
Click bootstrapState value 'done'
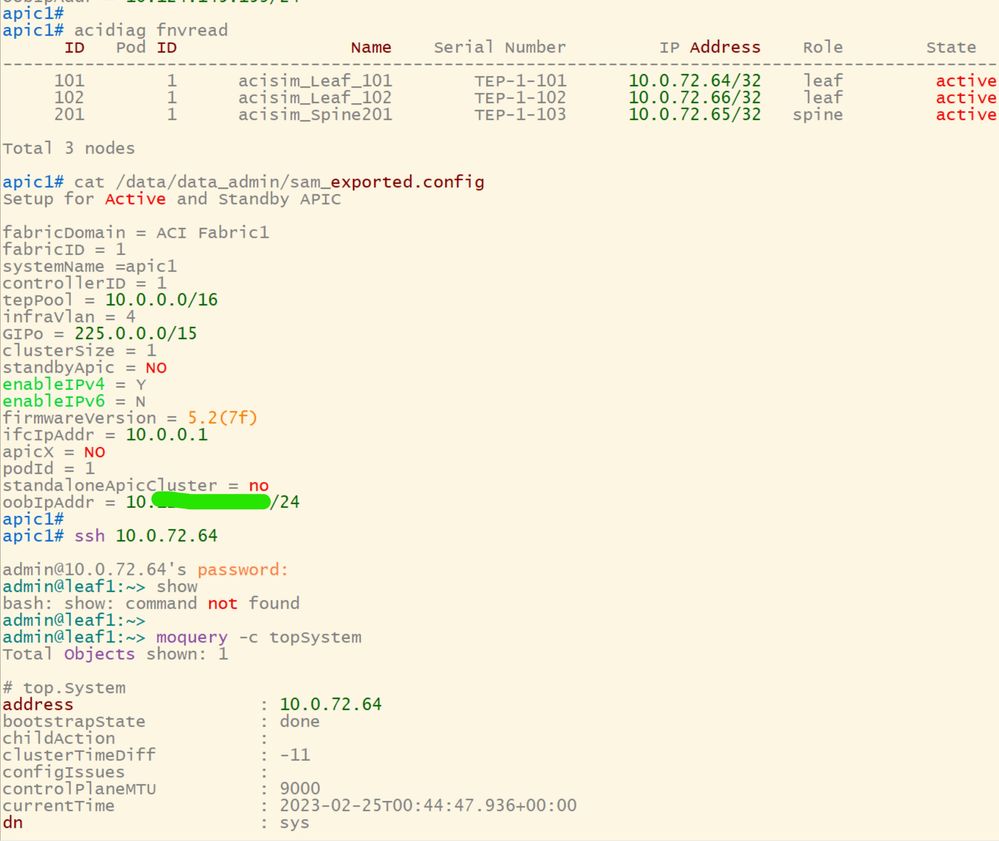[x=299, y=721]
